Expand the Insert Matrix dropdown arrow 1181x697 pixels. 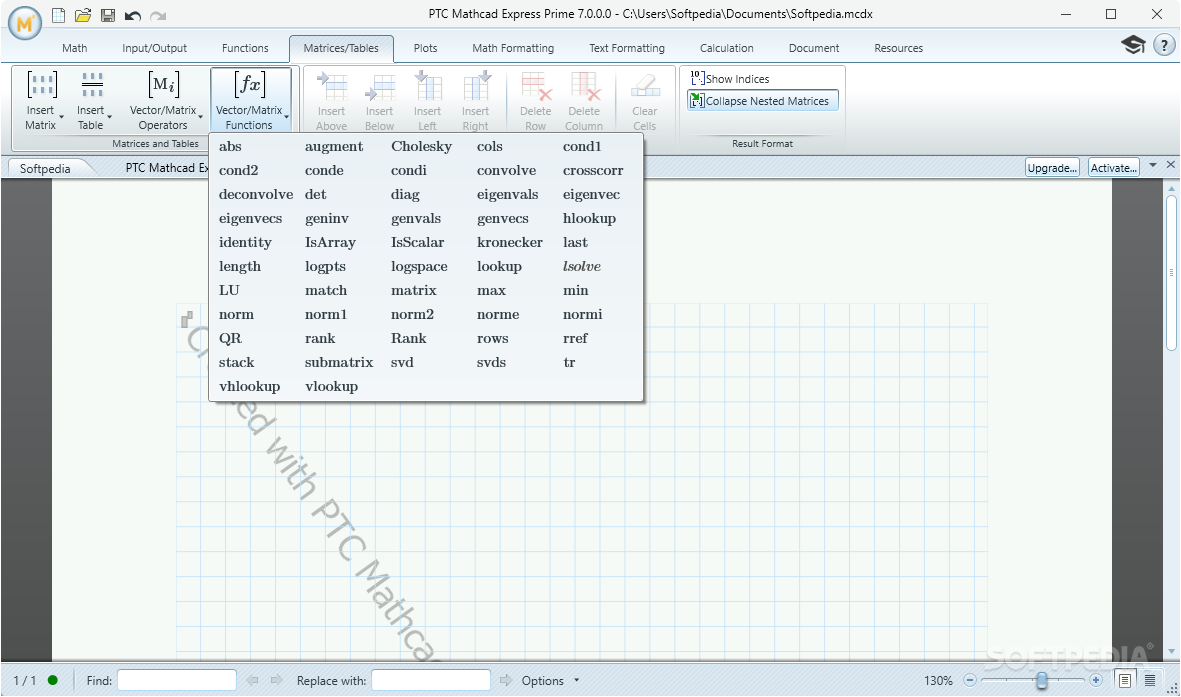[x=62, y=118]
